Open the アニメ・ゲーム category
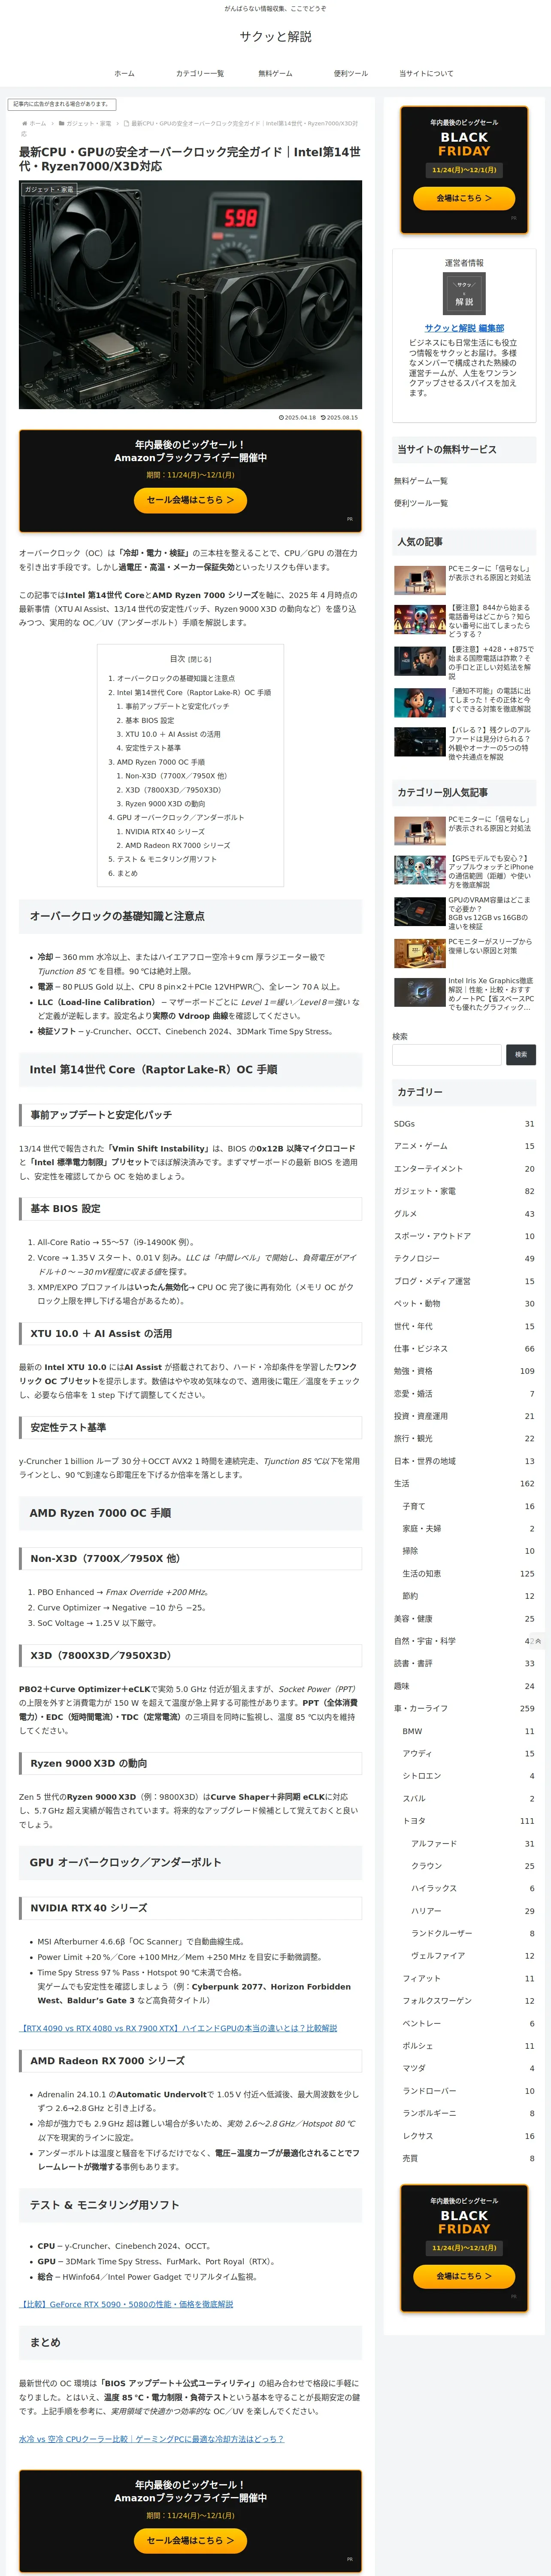 coord(464,1146)
